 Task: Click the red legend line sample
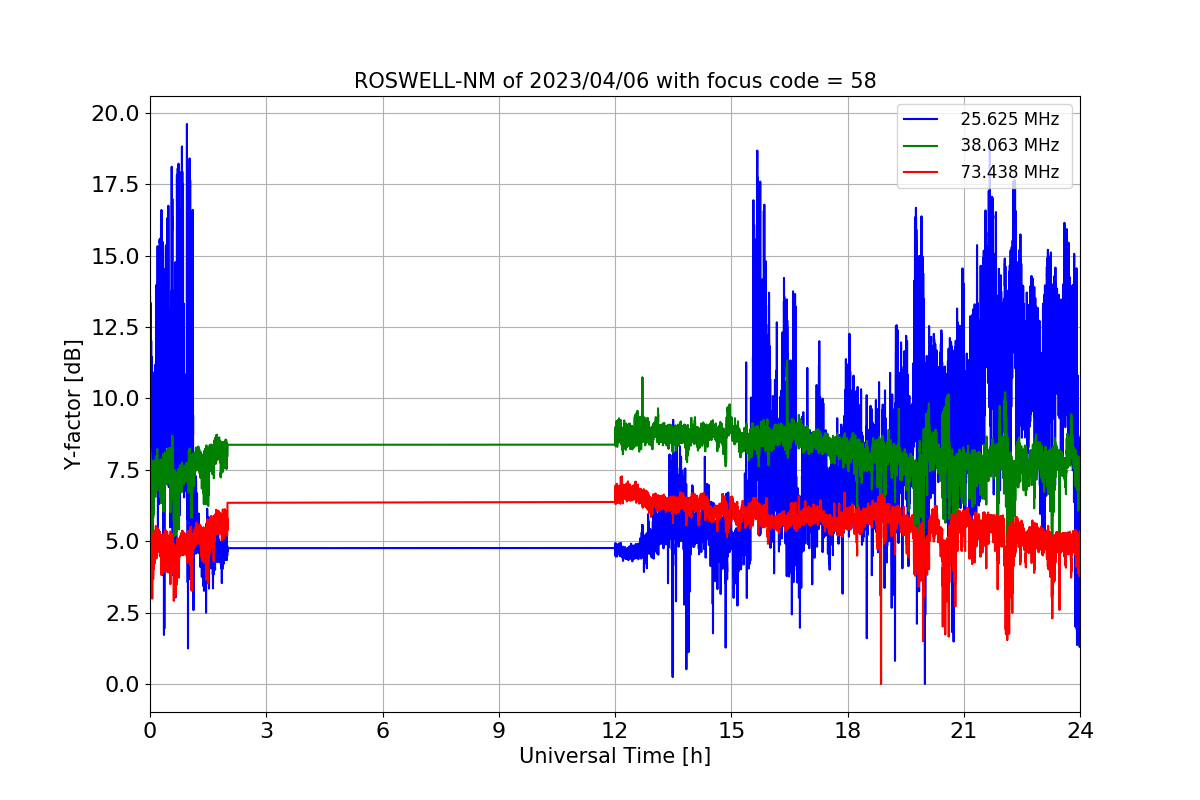[921, 173]
